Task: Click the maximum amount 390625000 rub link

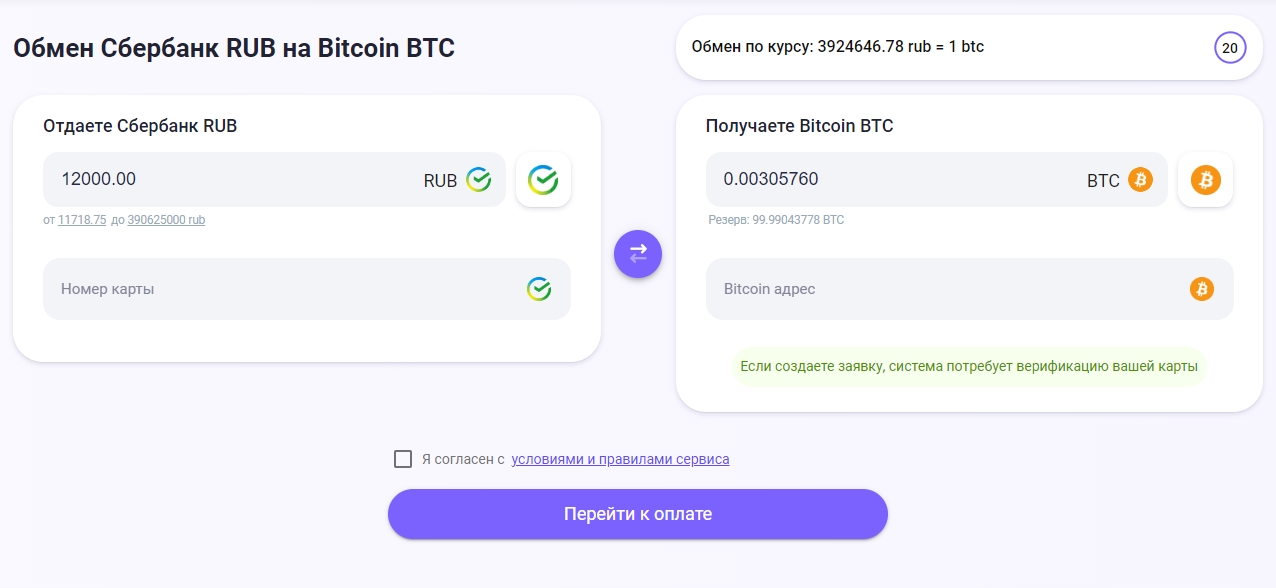Action: click(x=166, y=220)
